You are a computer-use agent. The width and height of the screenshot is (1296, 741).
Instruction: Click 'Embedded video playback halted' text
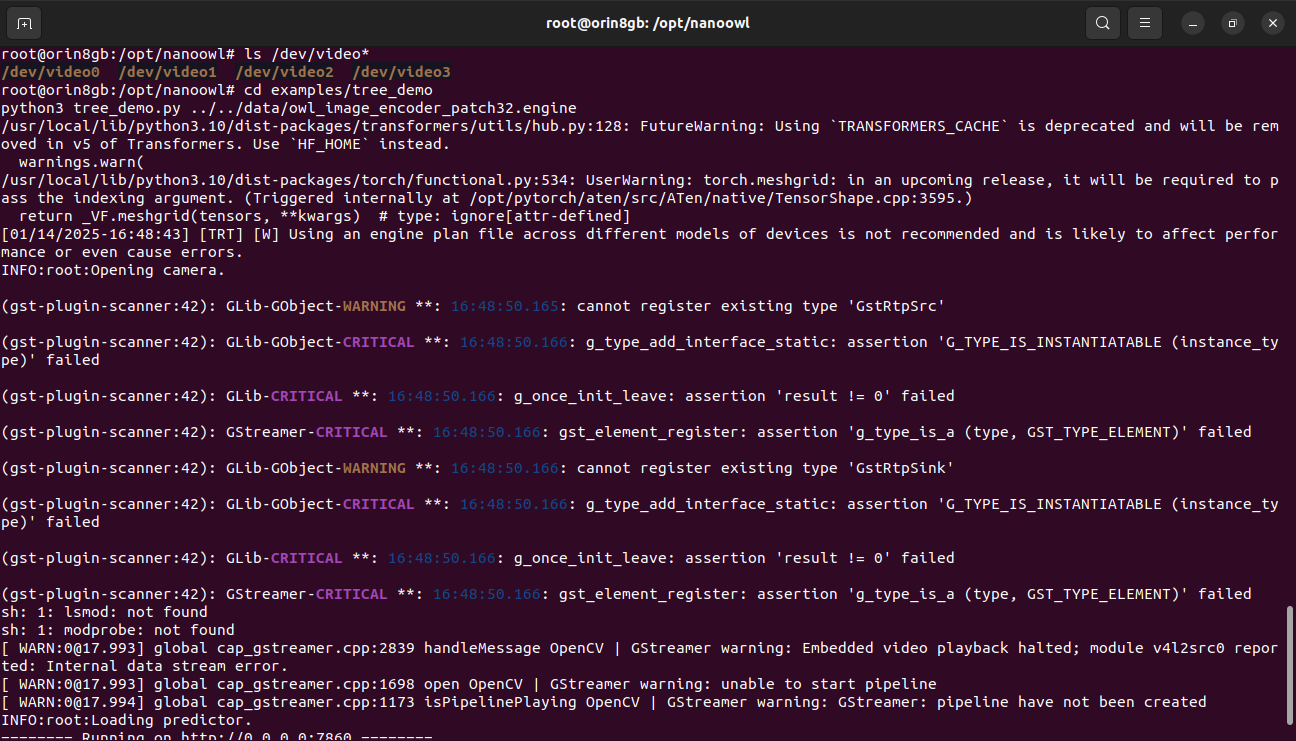(938, 648)
